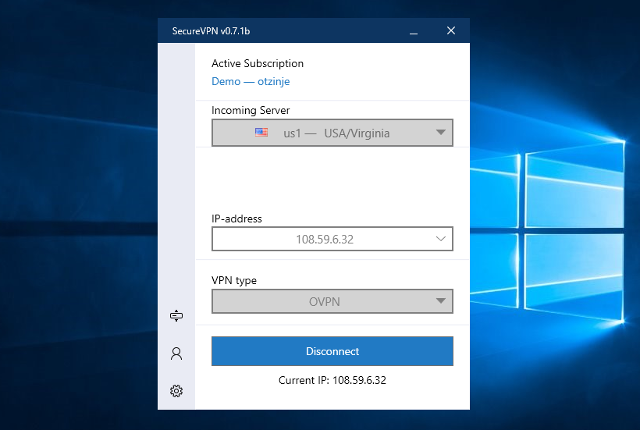Open the Demo — otzinje subscription link
The height and width of the screenshot is (430, 640).
tap(251, 81)
